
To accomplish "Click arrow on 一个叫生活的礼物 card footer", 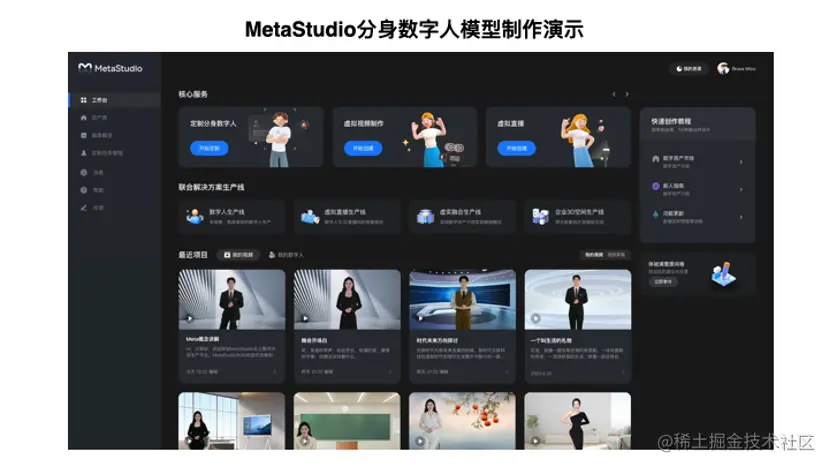I will tap(622, 372).
